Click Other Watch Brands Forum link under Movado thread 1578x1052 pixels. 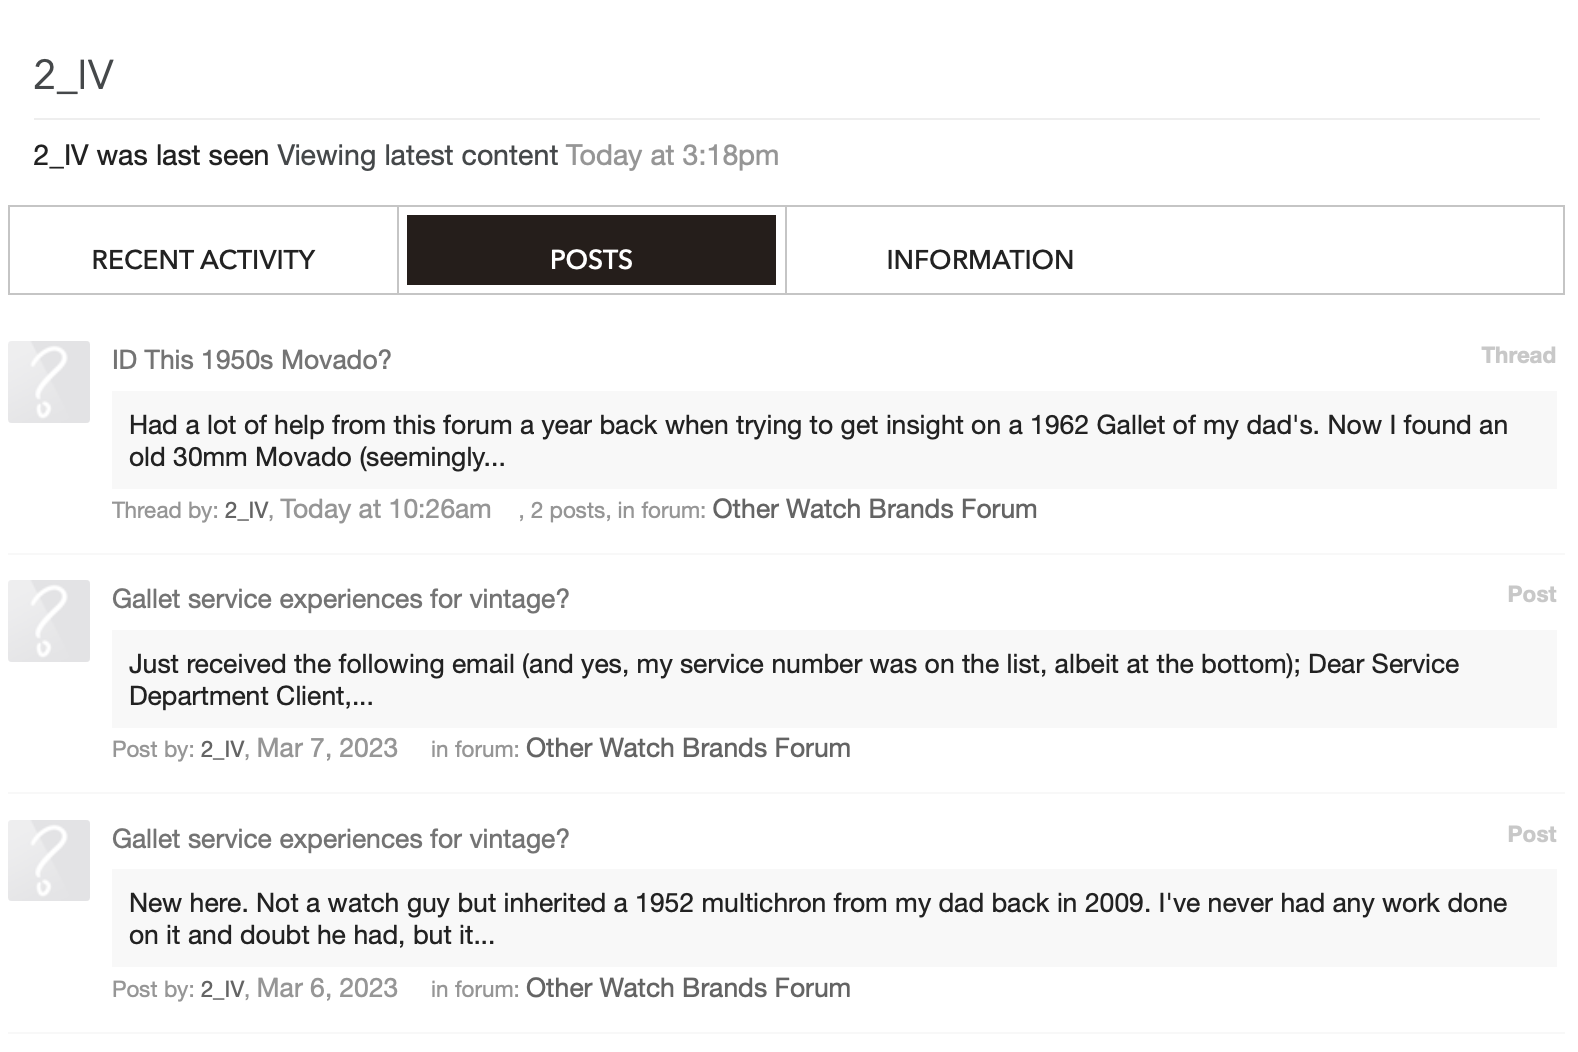(874, 509)
